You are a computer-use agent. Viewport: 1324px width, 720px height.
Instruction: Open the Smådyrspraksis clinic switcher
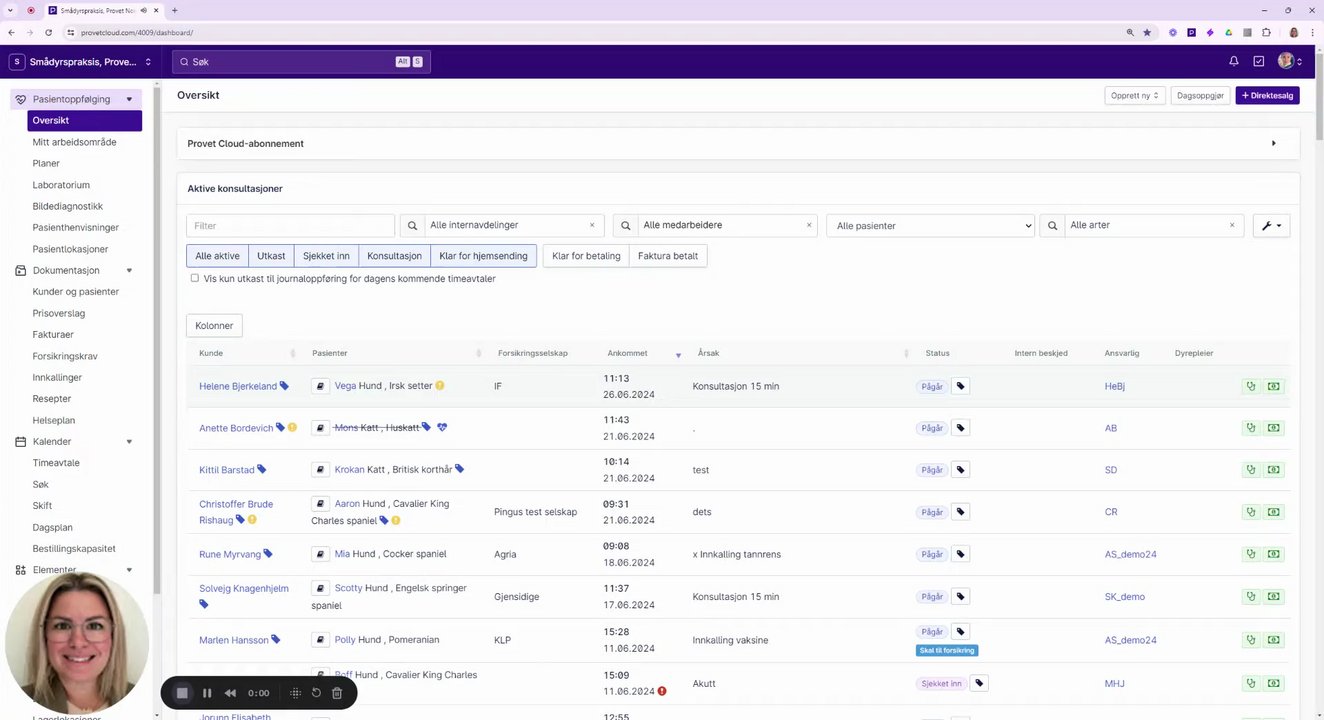80,62
